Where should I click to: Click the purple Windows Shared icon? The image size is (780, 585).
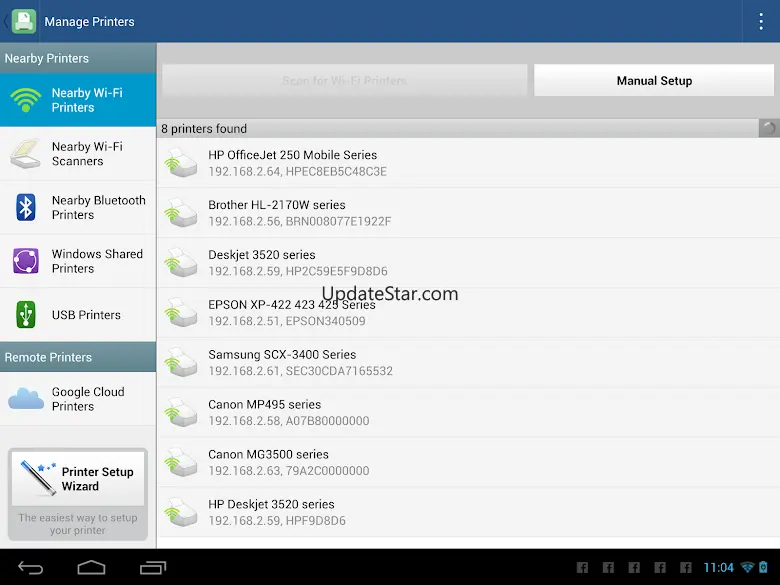25,261
